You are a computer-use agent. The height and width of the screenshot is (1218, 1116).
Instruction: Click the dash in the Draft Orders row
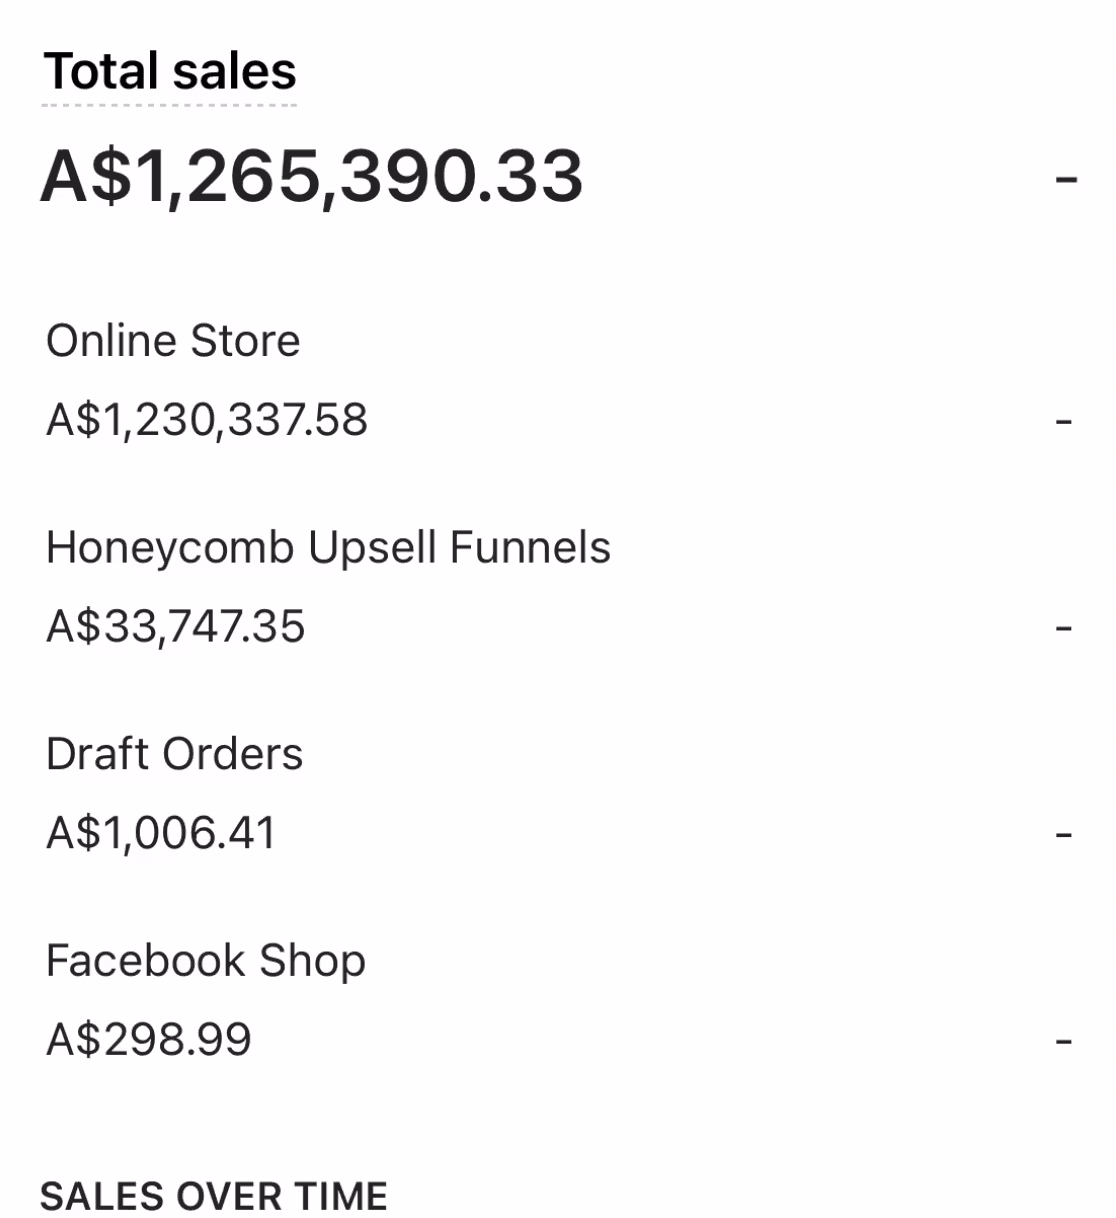1064,835
